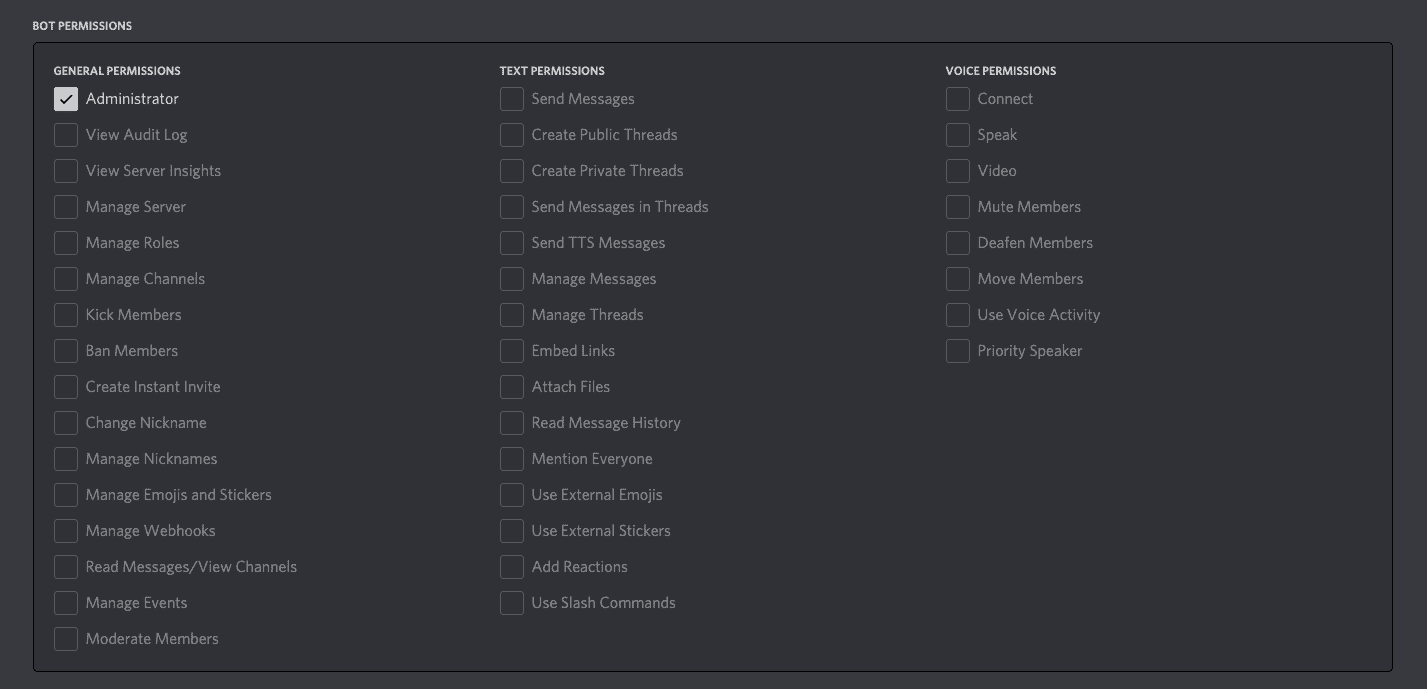Enable Send TTS Messages permission
Screen dimensions: 1427x689
[x=512, y=242]
